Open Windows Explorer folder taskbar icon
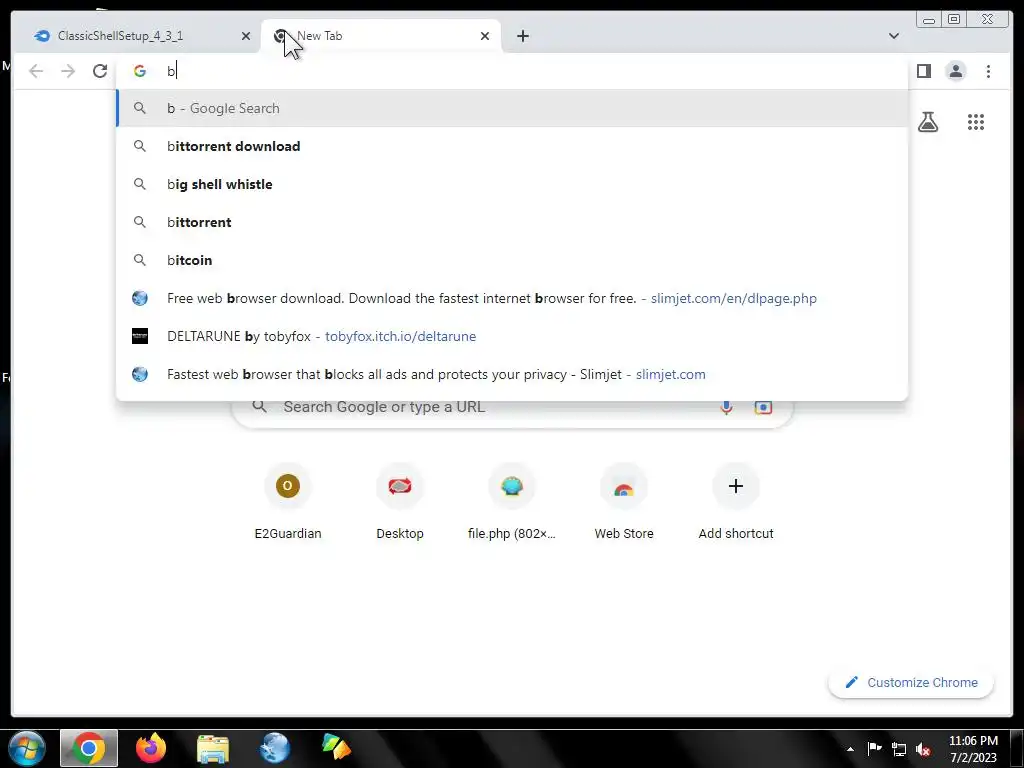1024x768 pixels. [213, 748]
